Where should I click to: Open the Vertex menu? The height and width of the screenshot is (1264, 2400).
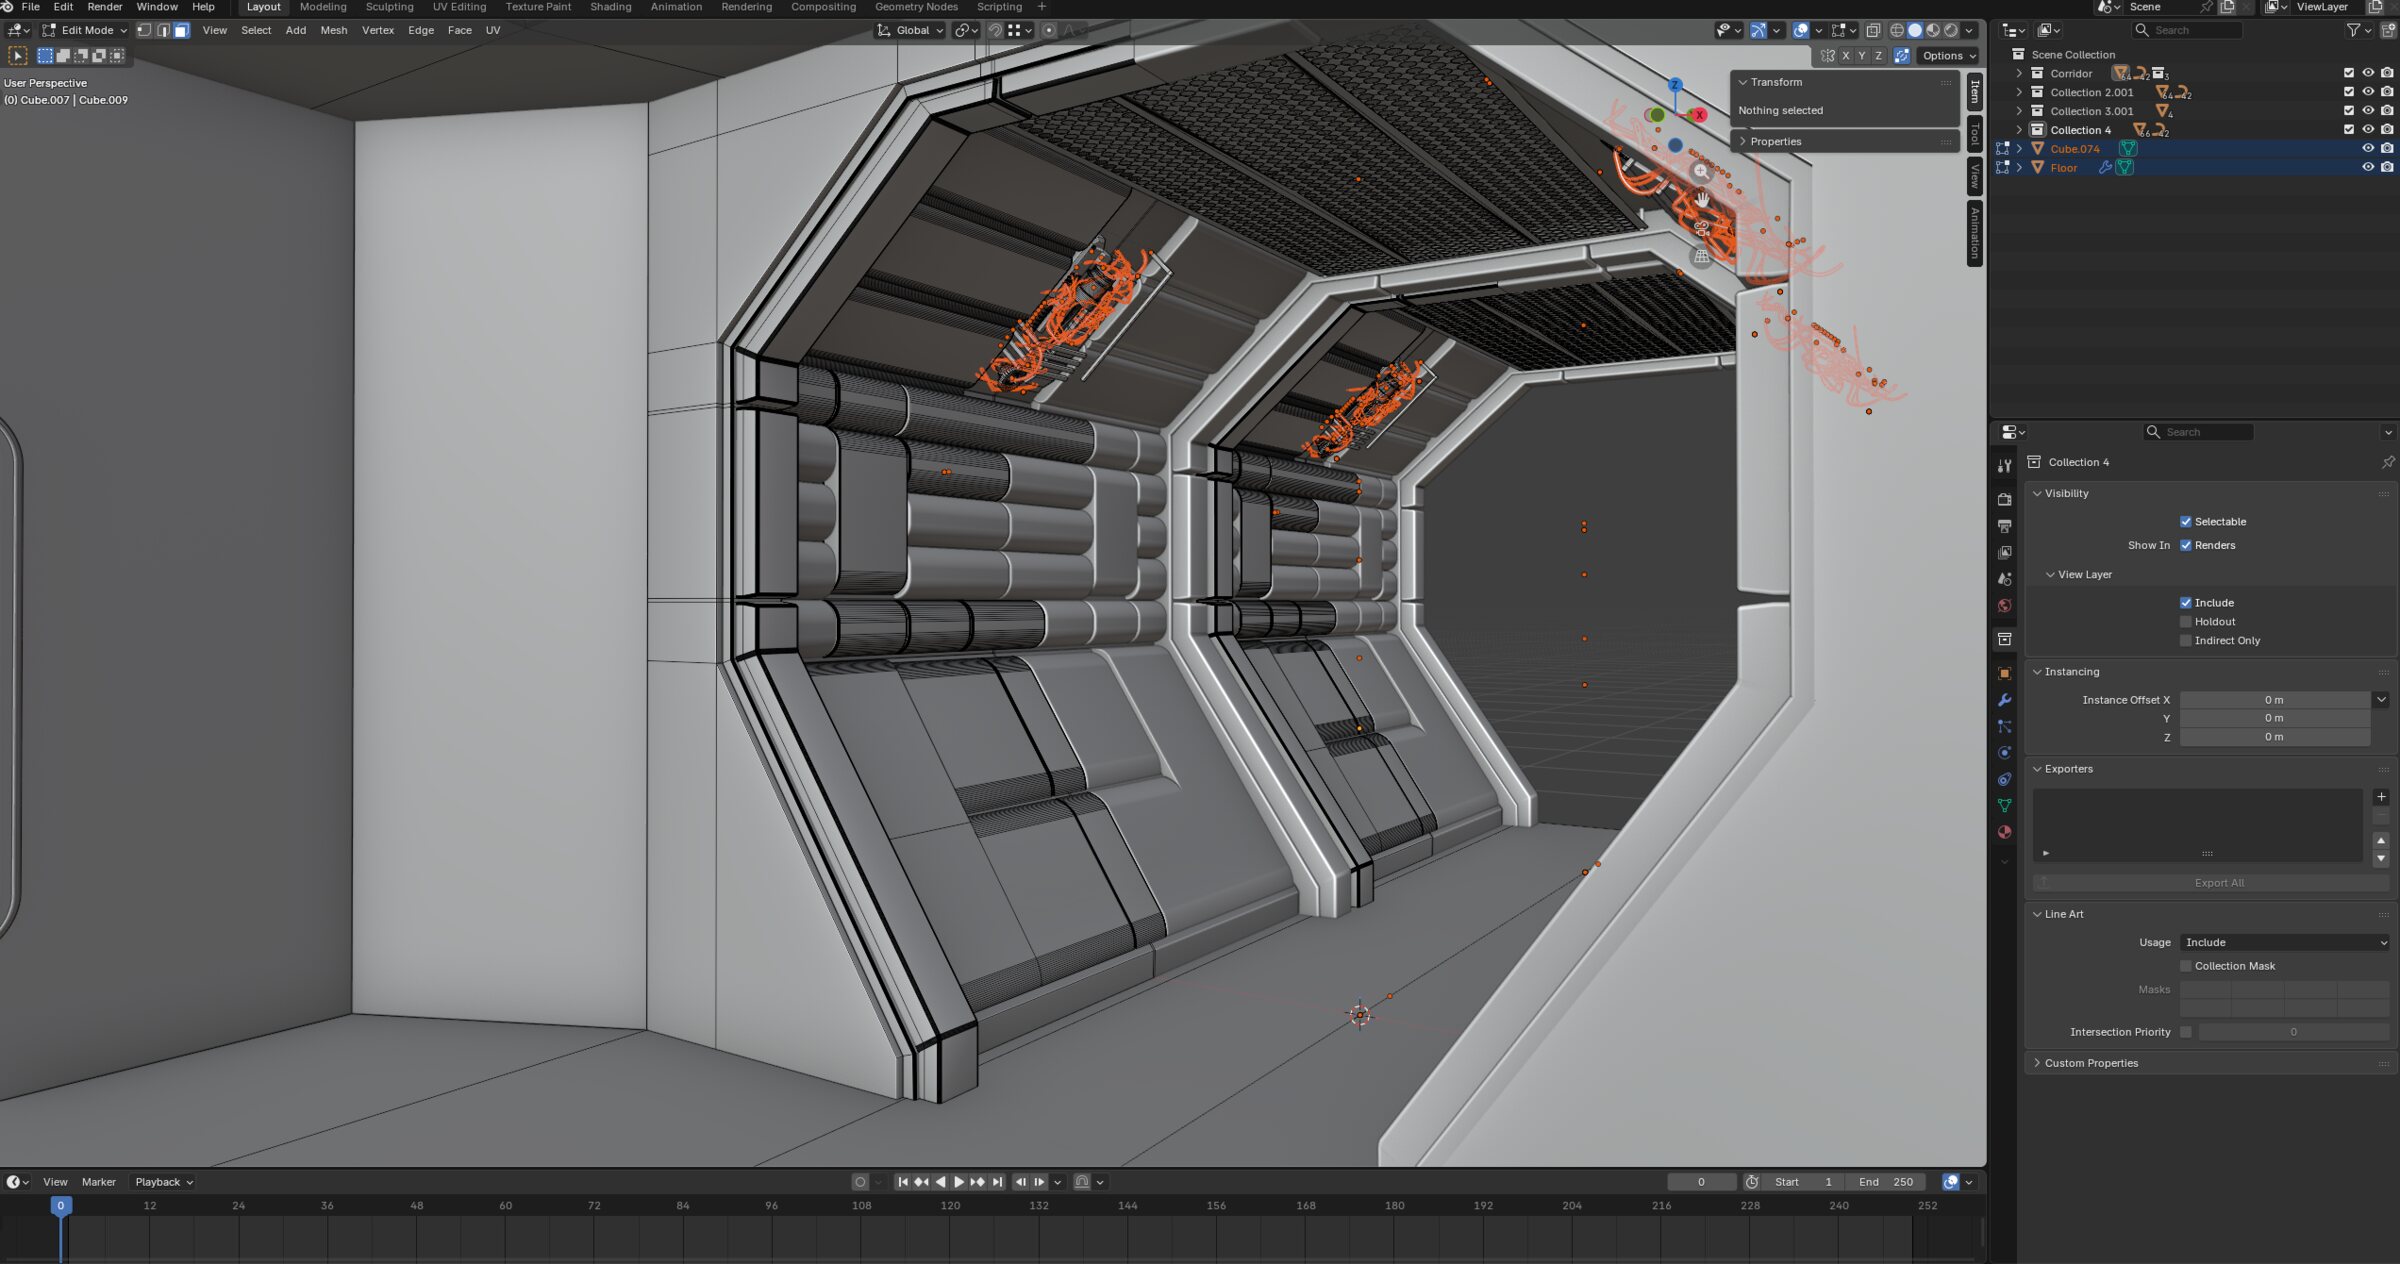pos(377,30)
